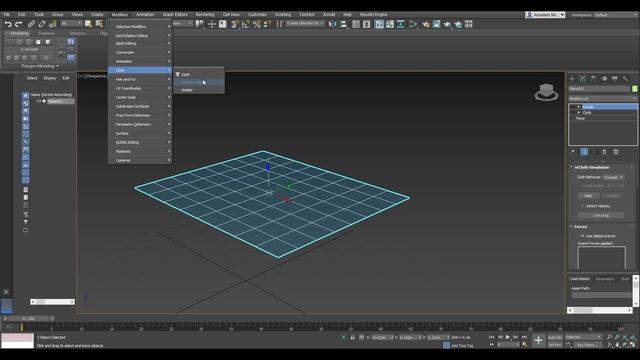Open the Modifier List dropdown
The image size is (640, 360).
[602, 98]
